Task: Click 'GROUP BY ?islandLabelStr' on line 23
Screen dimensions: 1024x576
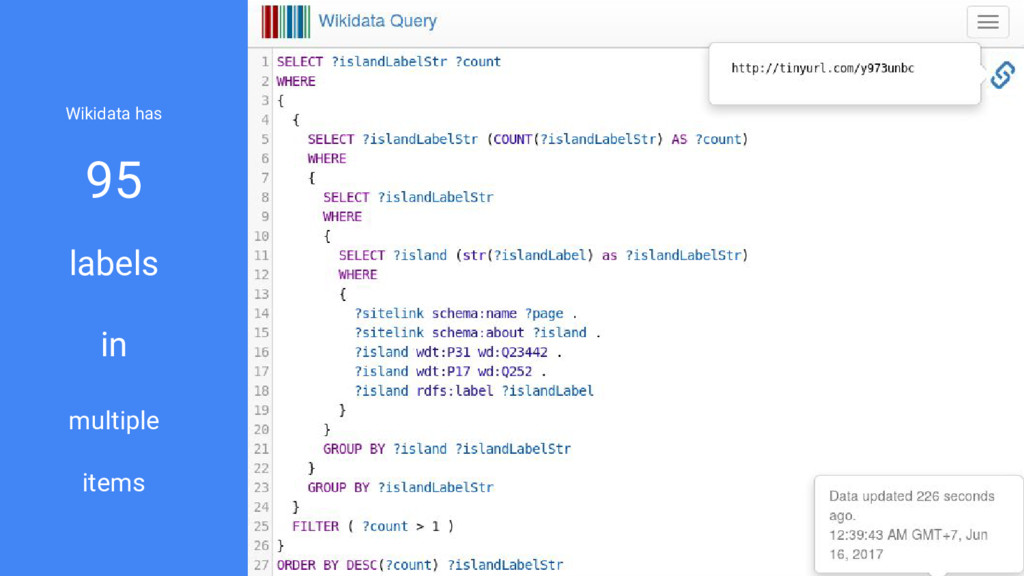Action: pyautogui.click(x=400, y=487)
